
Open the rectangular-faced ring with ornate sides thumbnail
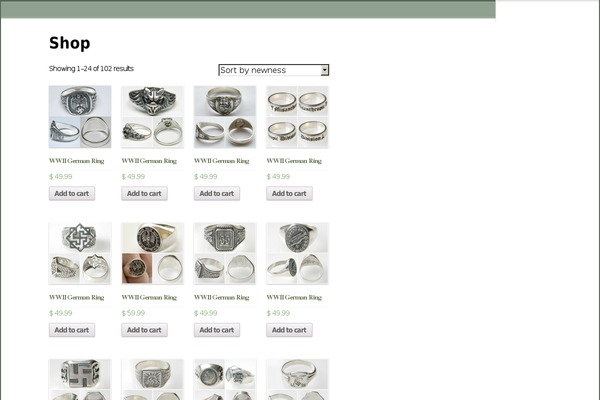click(x=225, y=253)
